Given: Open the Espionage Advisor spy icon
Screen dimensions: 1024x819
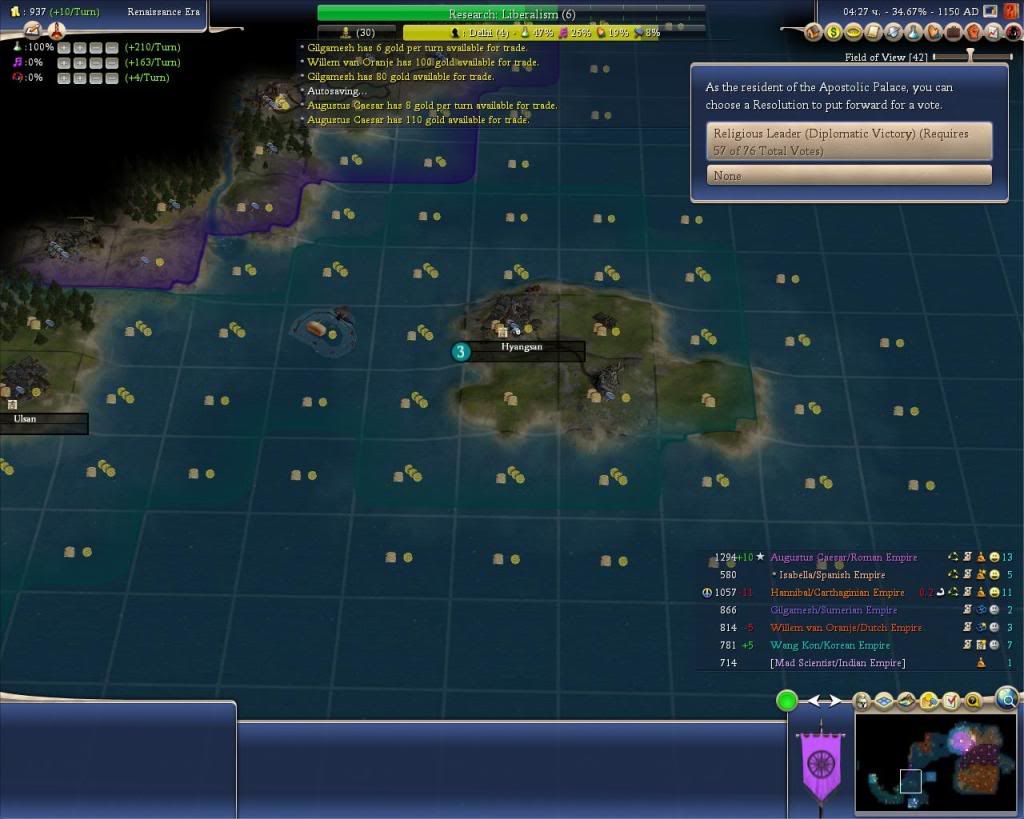Looking at the screenshot, I should [x=1013, y=32].
